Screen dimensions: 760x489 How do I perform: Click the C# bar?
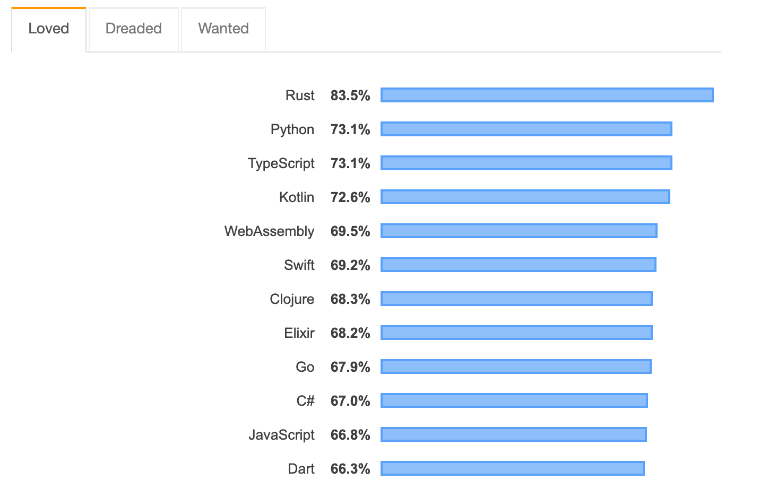click(514, 401)
